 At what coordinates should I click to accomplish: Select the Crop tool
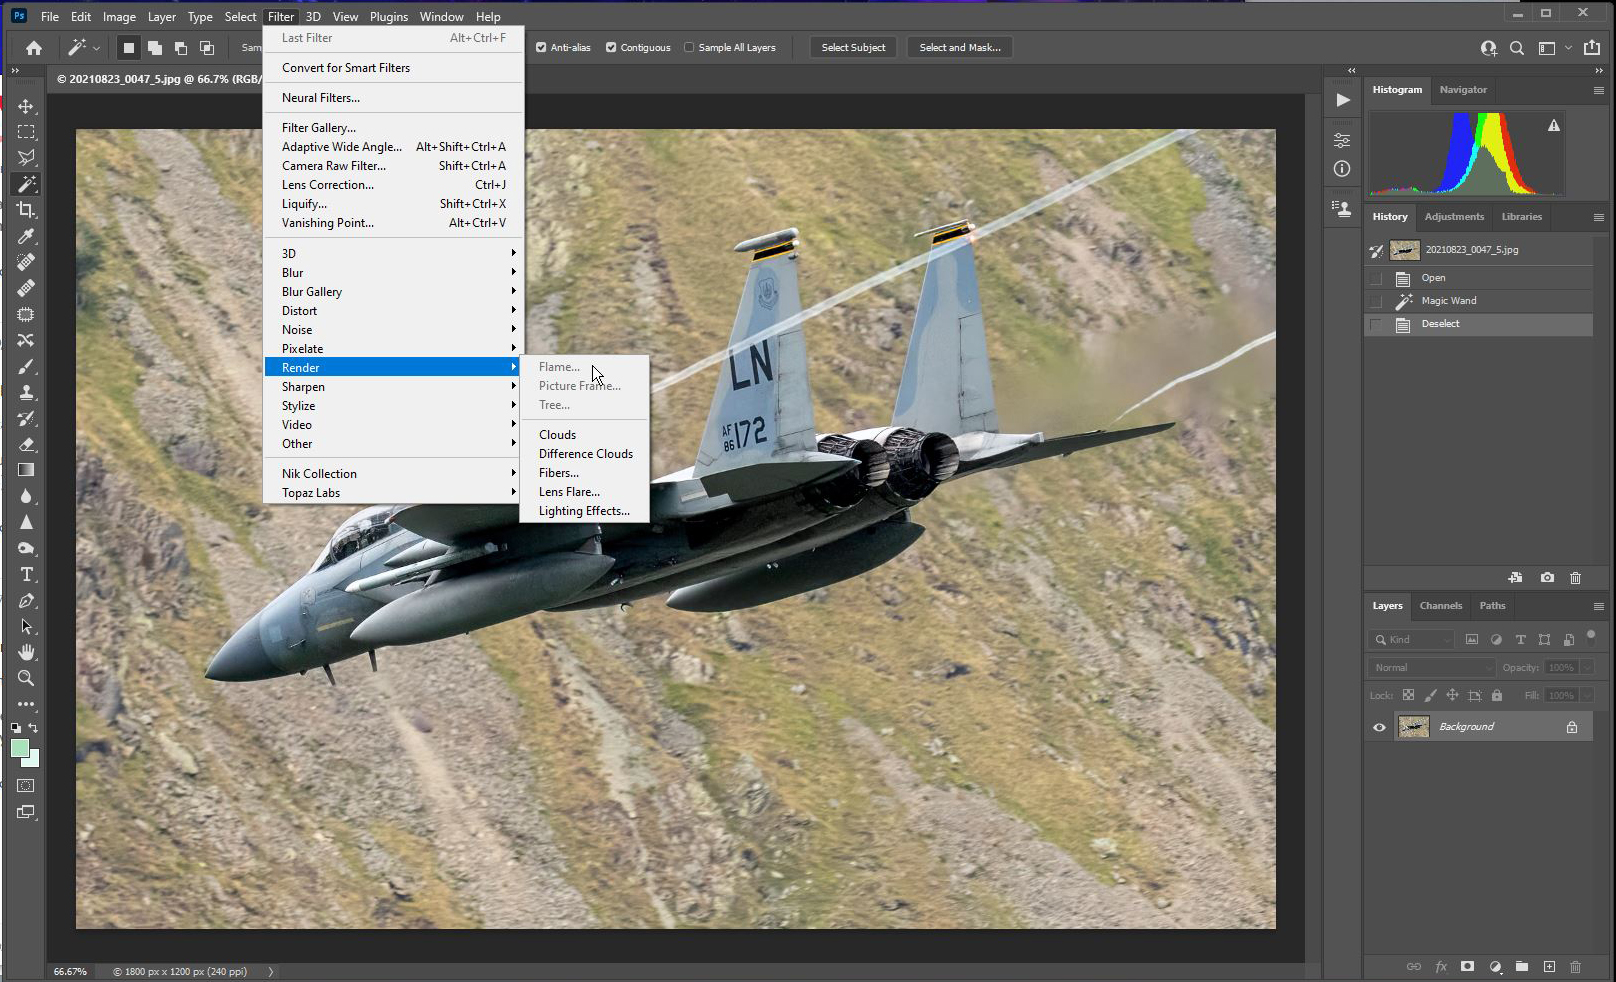point(26,210)
